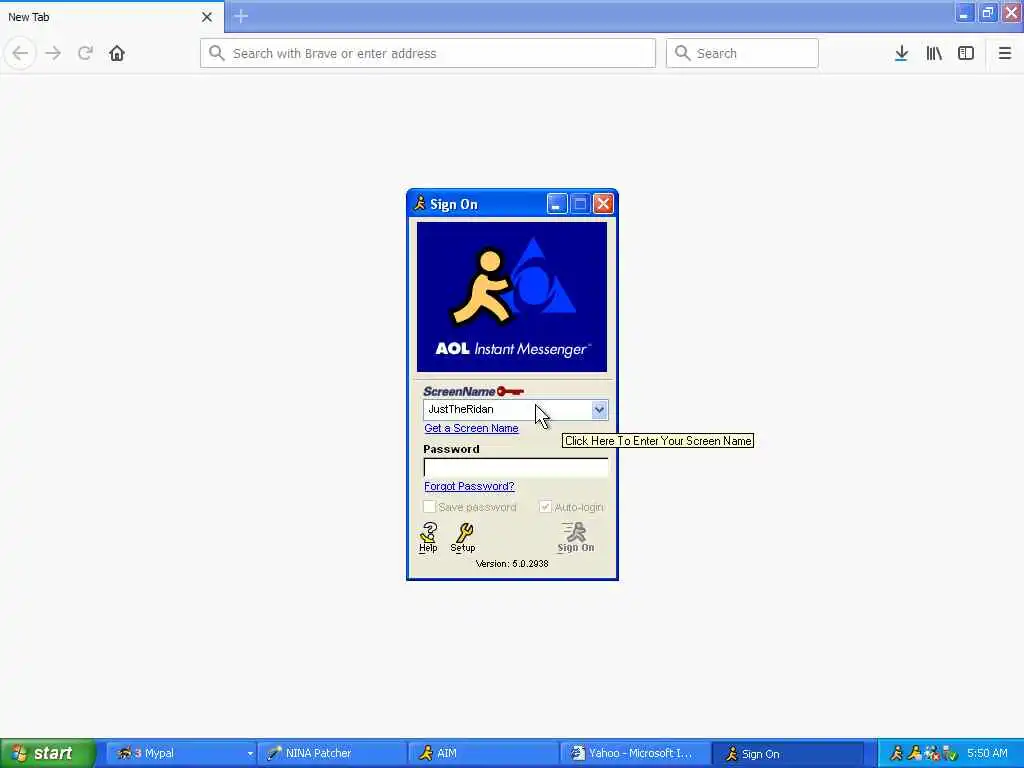
Task: Click the browser address bar
Action: click(428, 54)
